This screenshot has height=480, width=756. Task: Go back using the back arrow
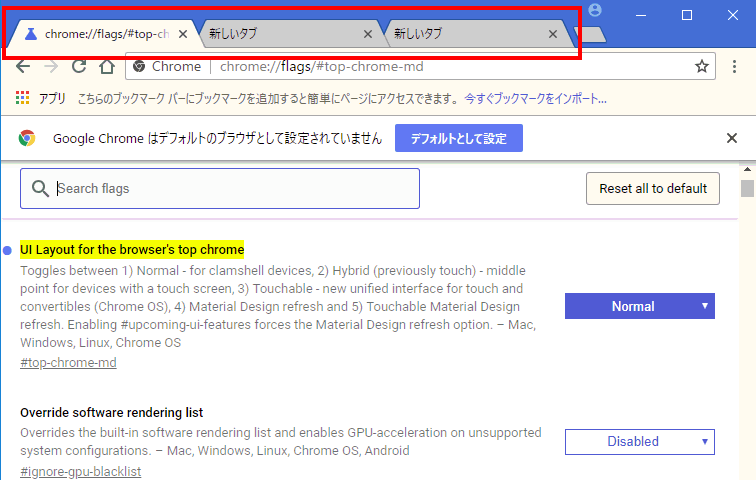pos(23,67)
